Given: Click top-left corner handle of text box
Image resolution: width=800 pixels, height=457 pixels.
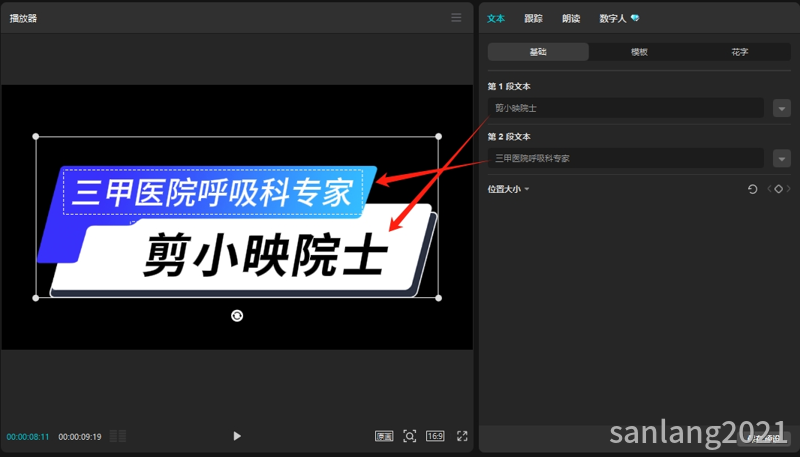Looking at the screenshot, I should click(x=36, y=136).
